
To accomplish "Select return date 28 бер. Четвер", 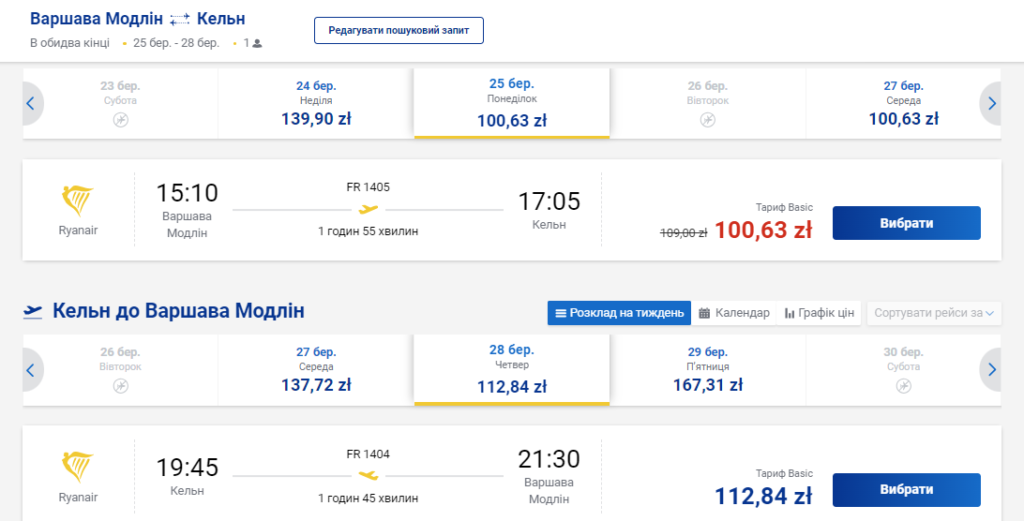I will coord(511,370).
